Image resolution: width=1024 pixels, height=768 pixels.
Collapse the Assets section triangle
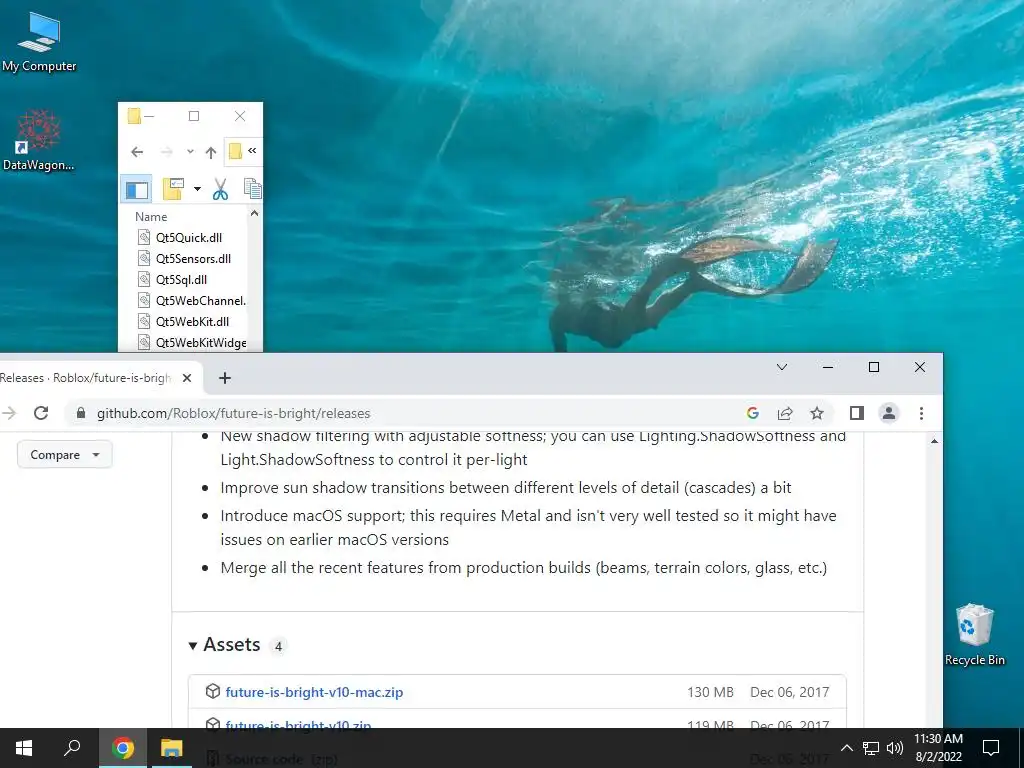tap(193, 646)
